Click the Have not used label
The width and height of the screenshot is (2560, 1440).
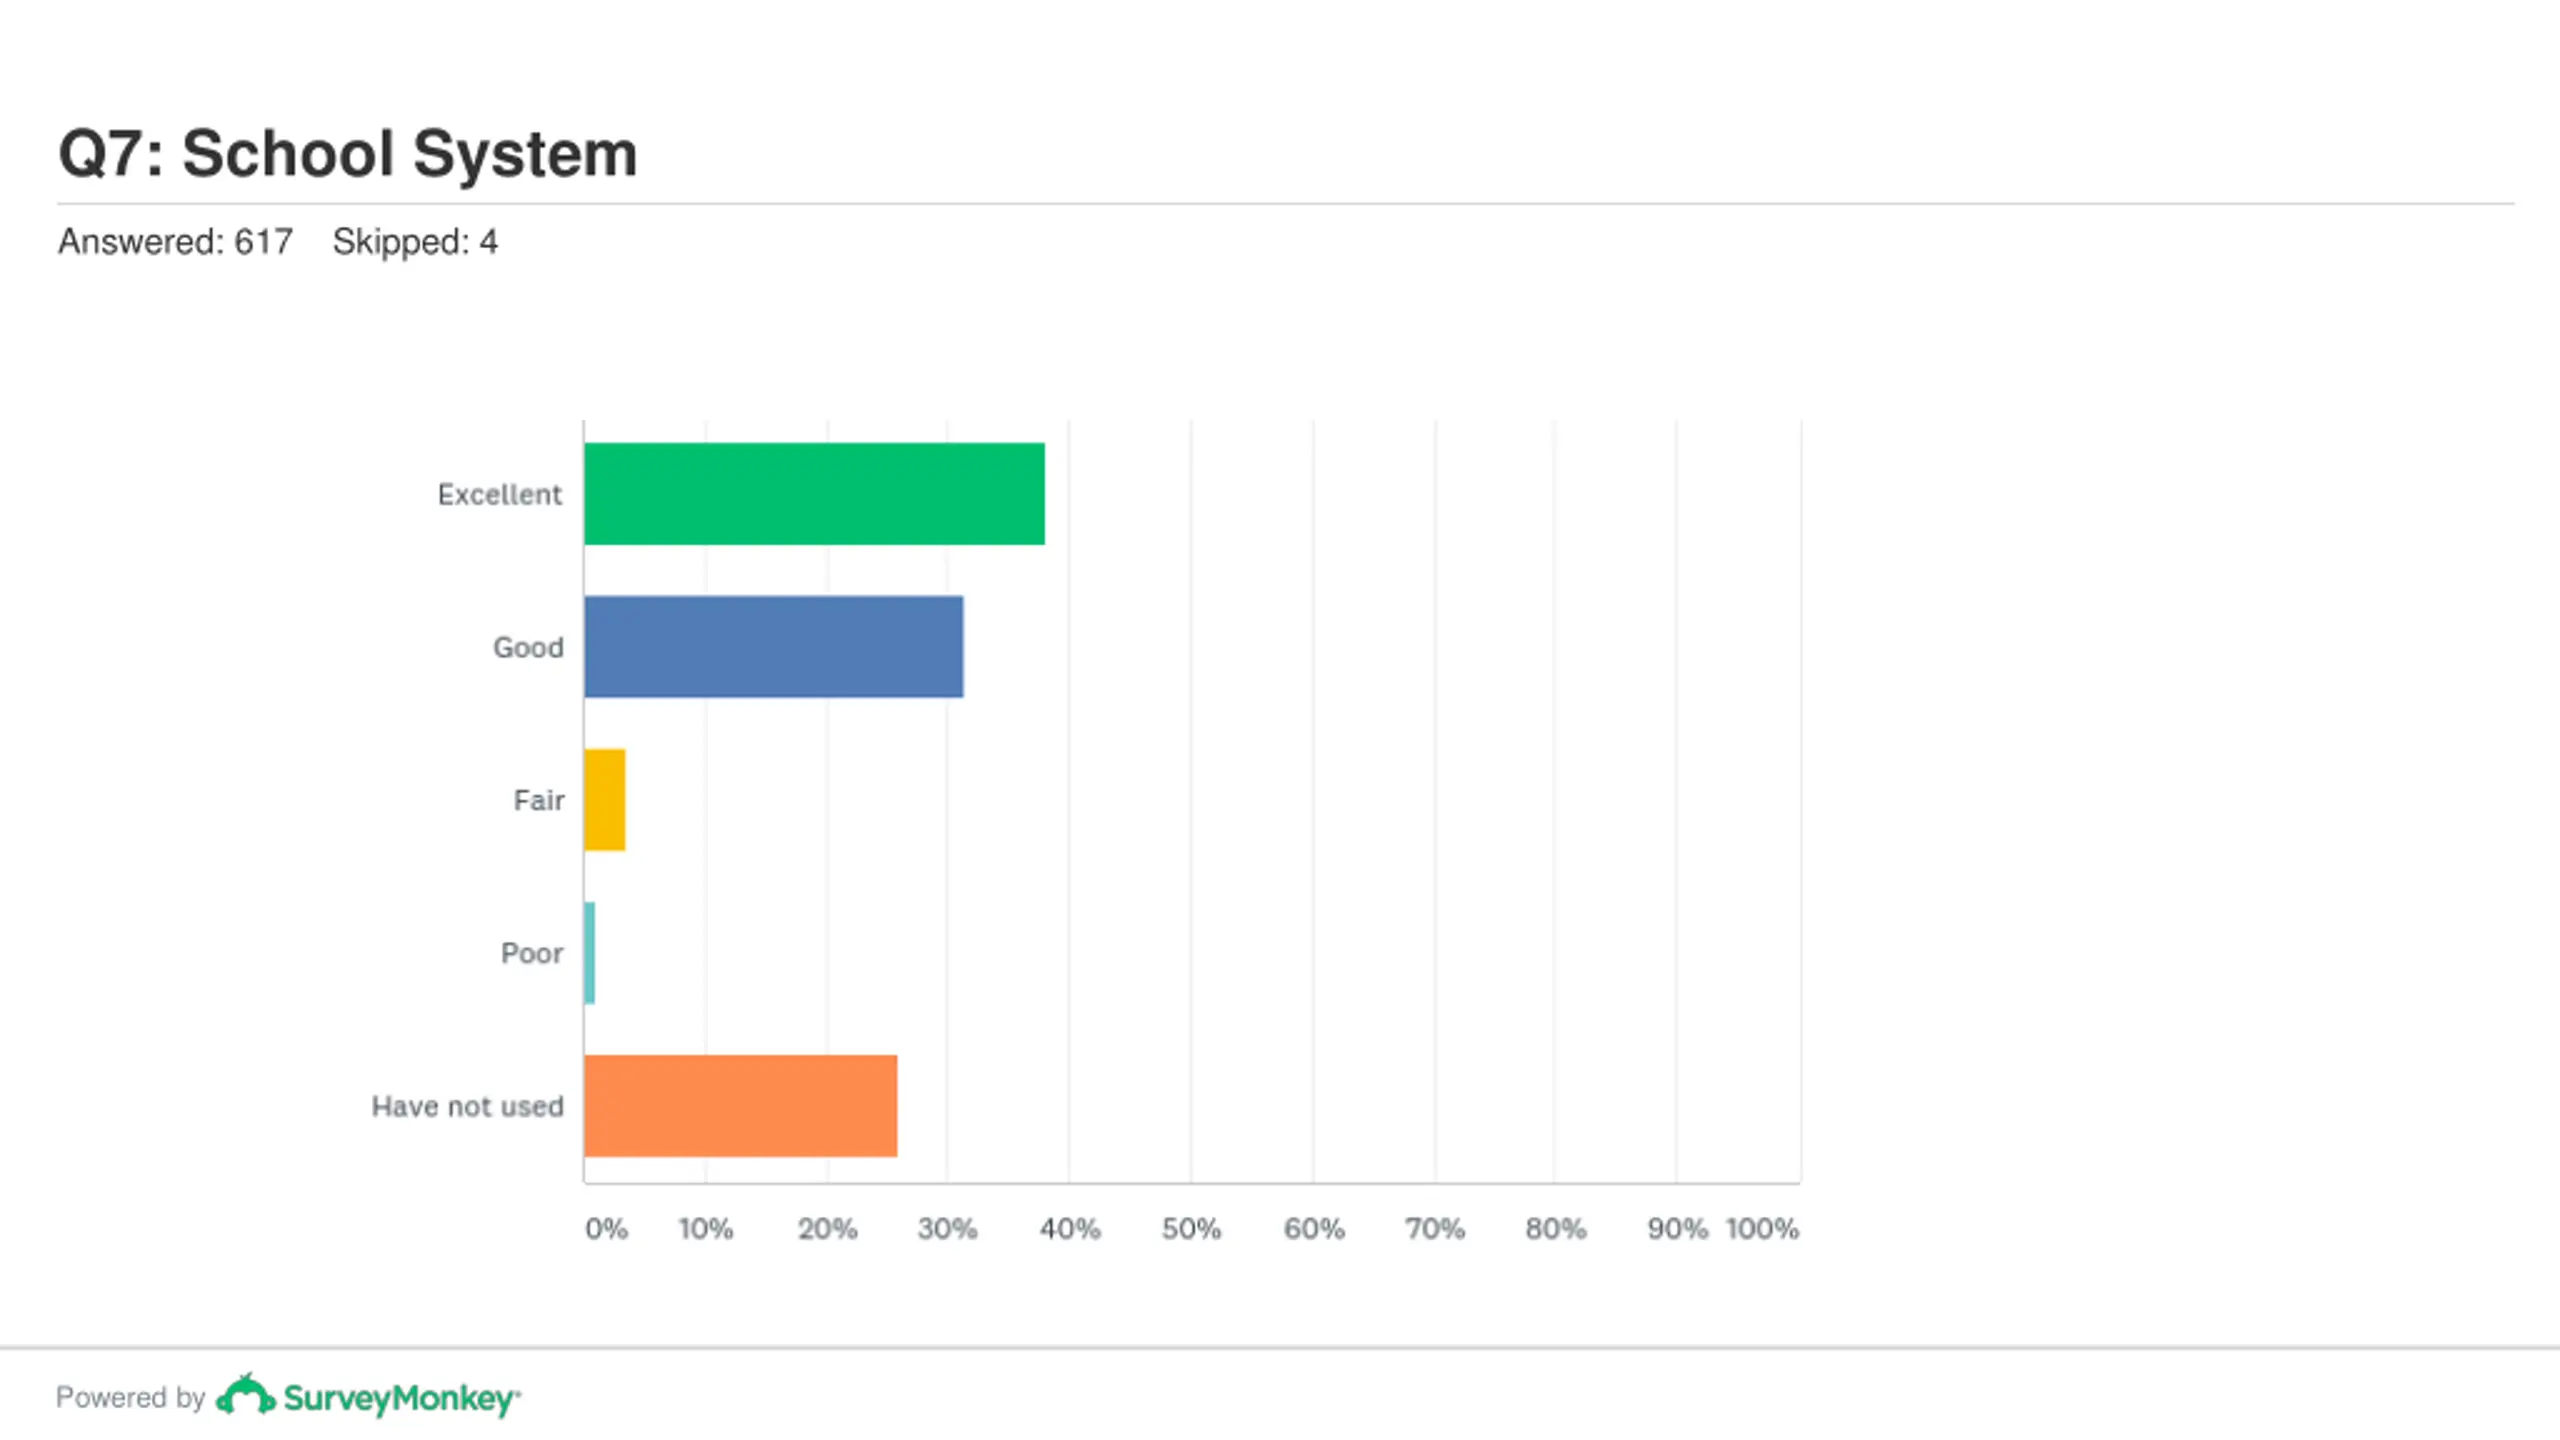coord(467,1106)
